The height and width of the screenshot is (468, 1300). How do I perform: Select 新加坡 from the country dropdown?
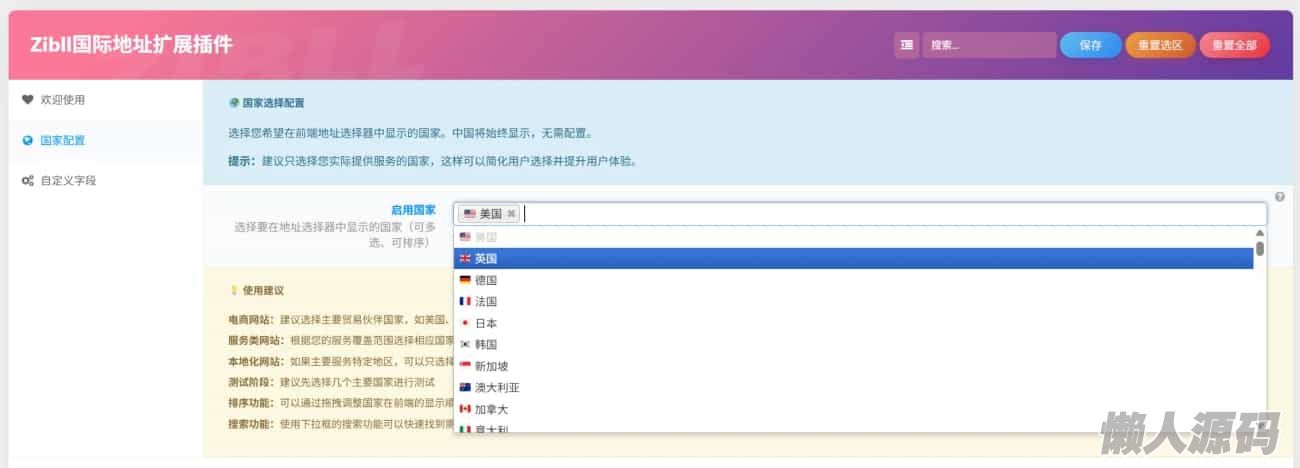(x=853, y=366)
